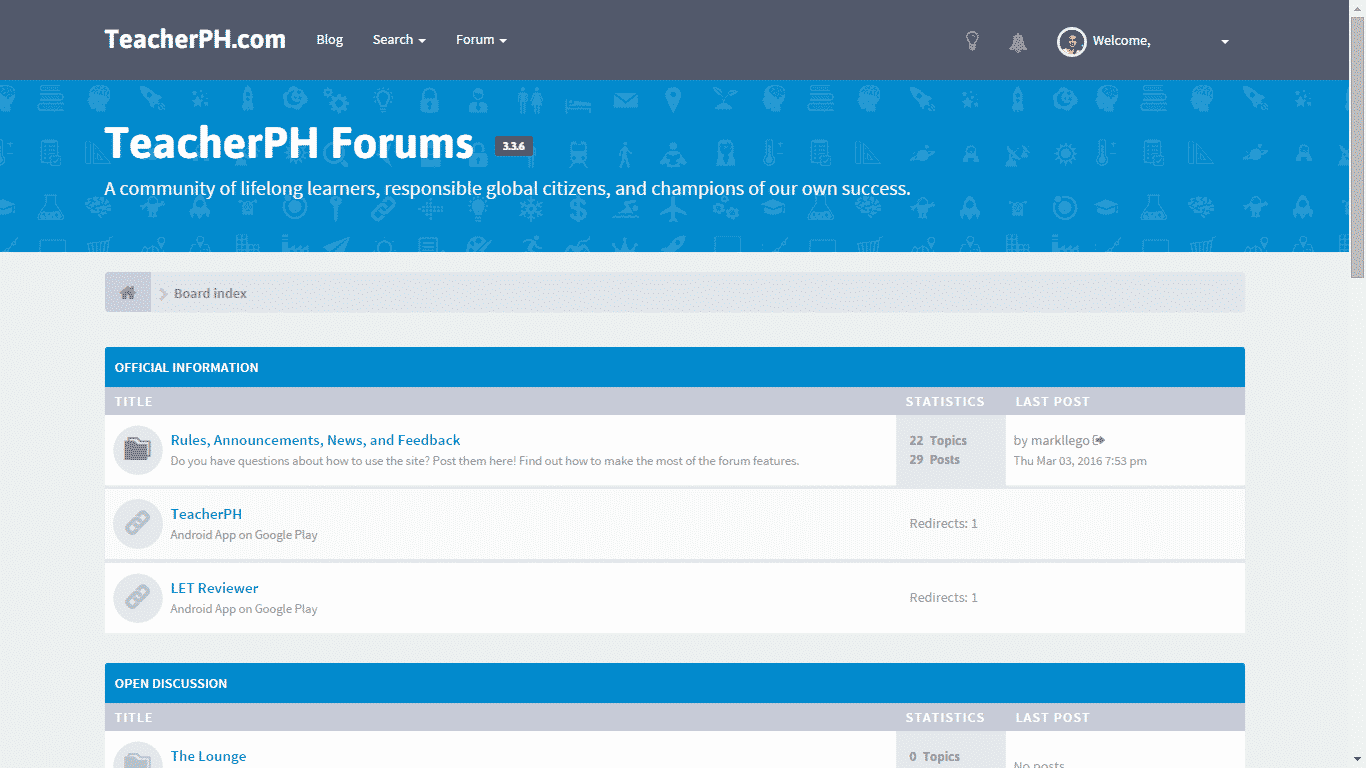Viewport: 1366px width, 768px height.
Task: Open the Welcome user dropdown arrow
Action: click(x=1225, y=42)
